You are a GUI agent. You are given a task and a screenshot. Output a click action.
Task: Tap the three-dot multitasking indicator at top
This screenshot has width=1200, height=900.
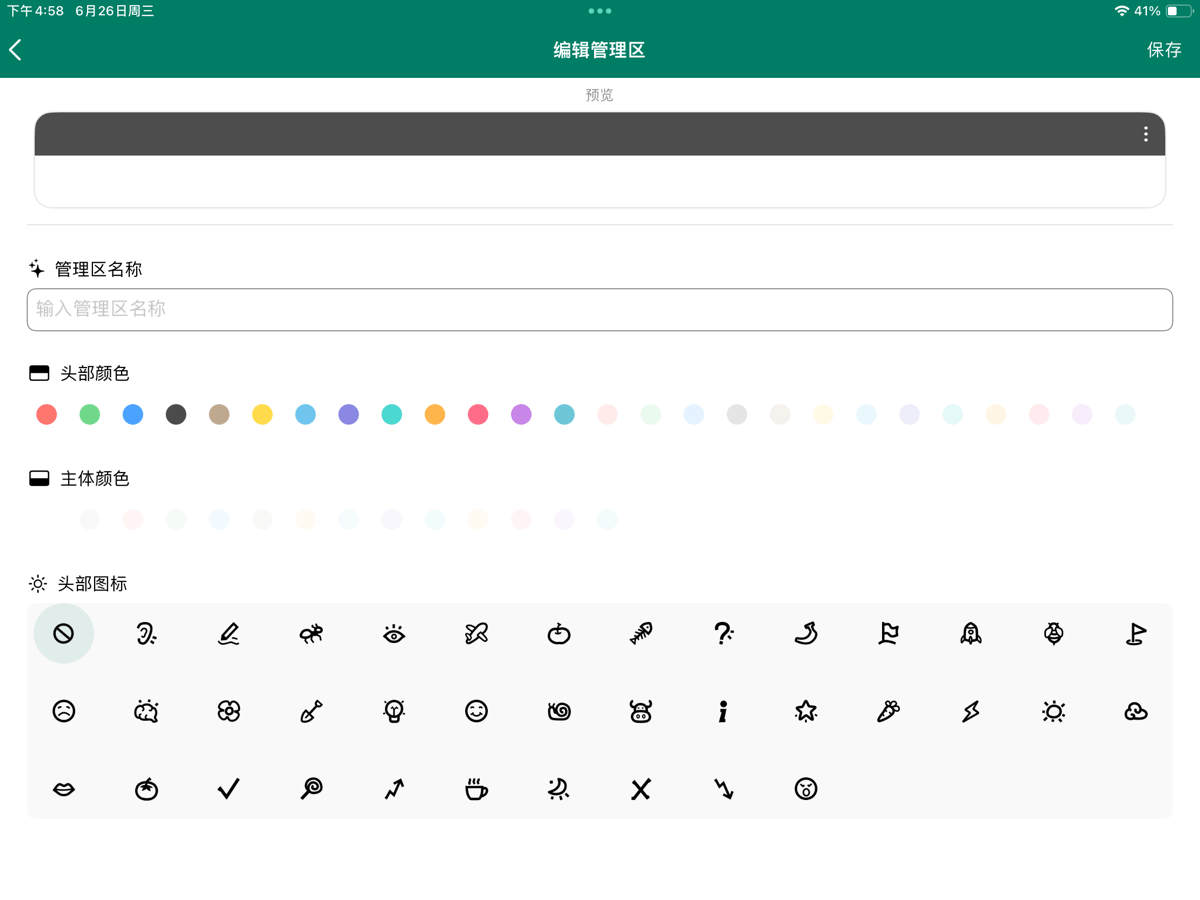(600, 11)
